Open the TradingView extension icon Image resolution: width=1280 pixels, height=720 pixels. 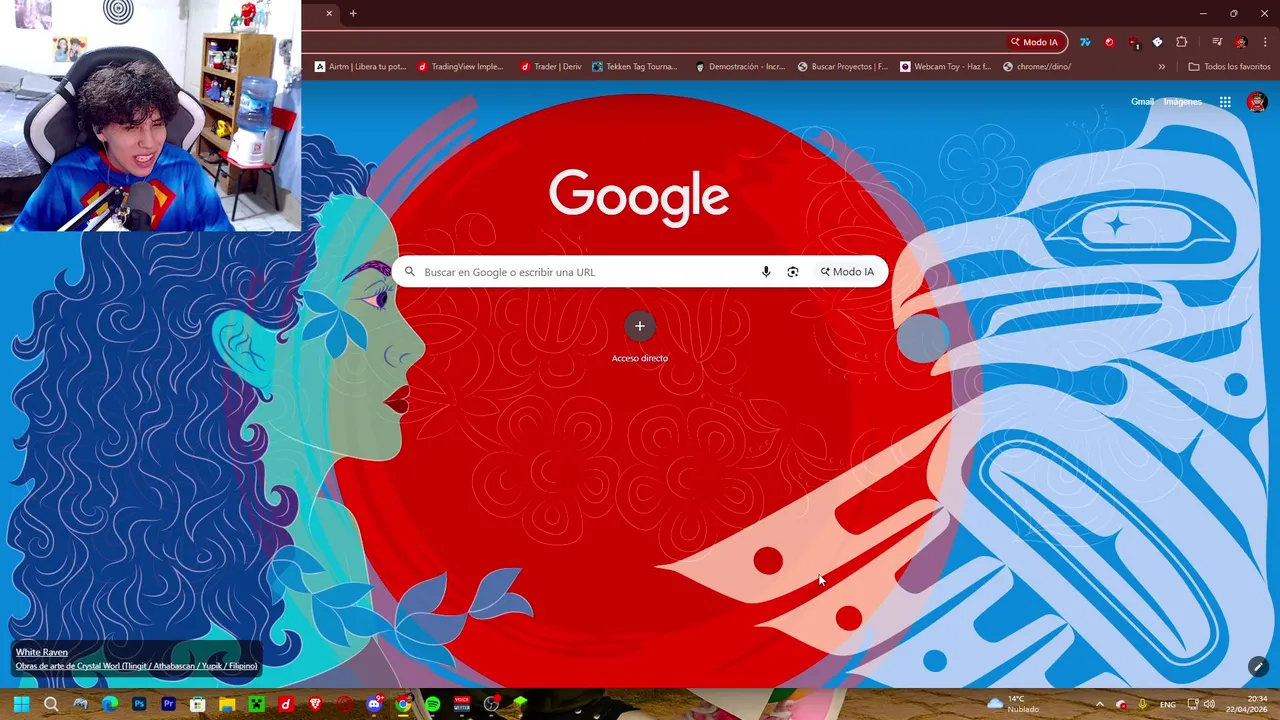1085,42
